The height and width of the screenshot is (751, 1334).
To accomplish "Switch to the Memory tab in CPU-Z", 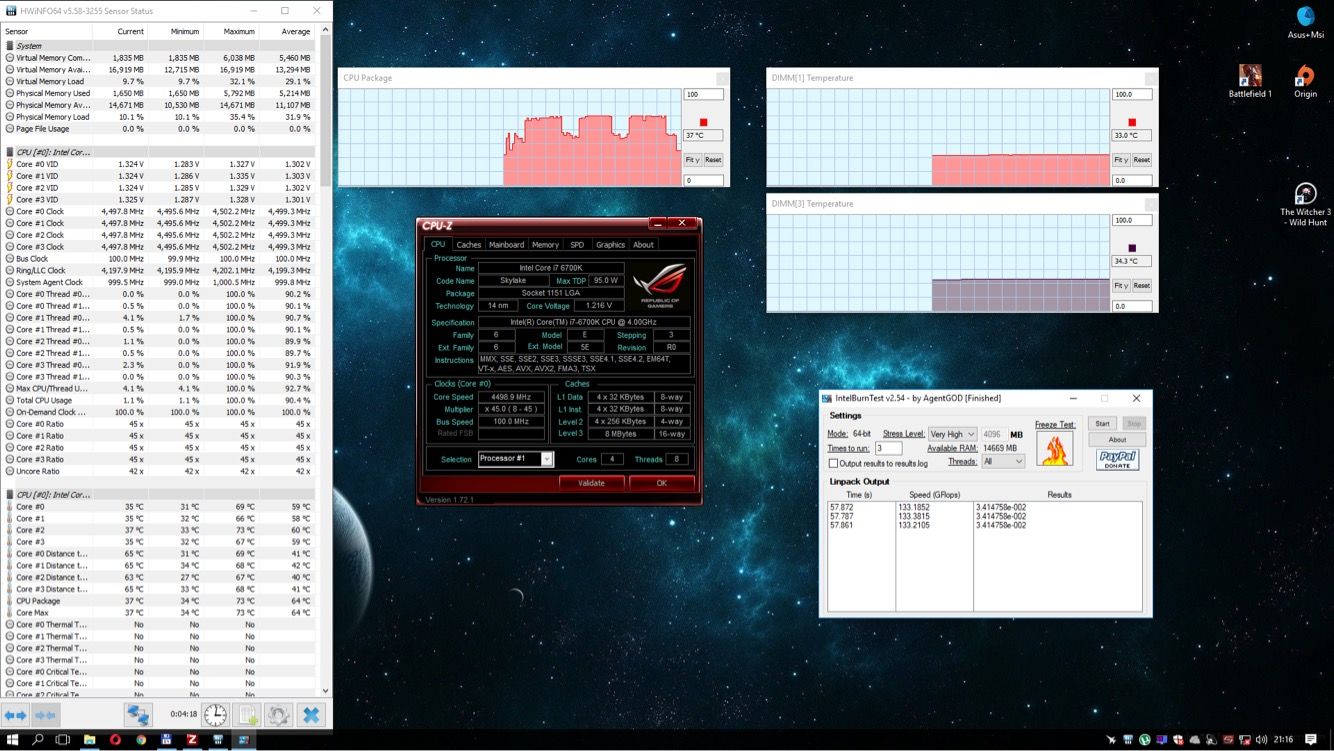I will (x=545, y=244).
